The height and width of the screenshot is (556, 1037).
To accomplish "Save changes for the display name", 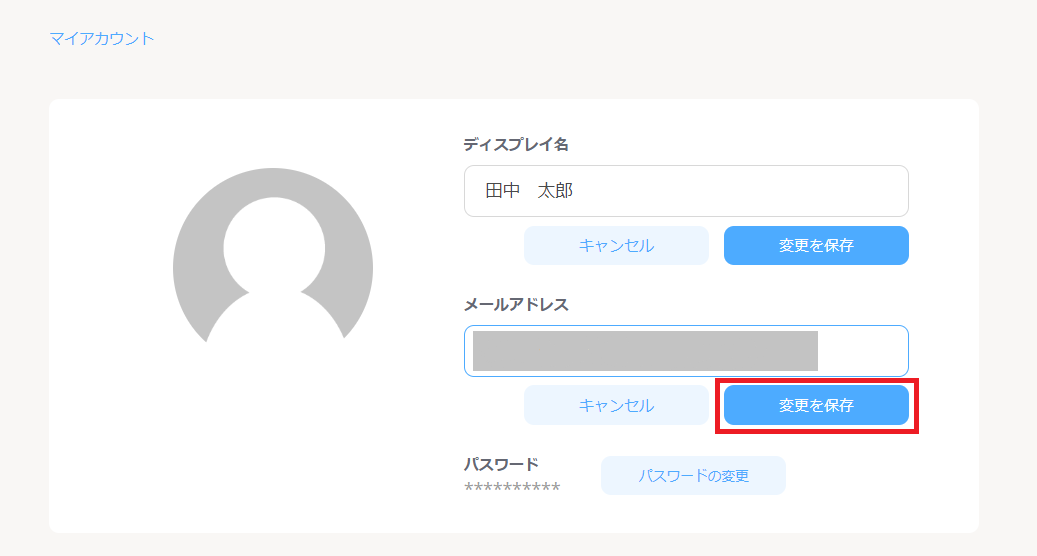I will (x=816, y=246).
